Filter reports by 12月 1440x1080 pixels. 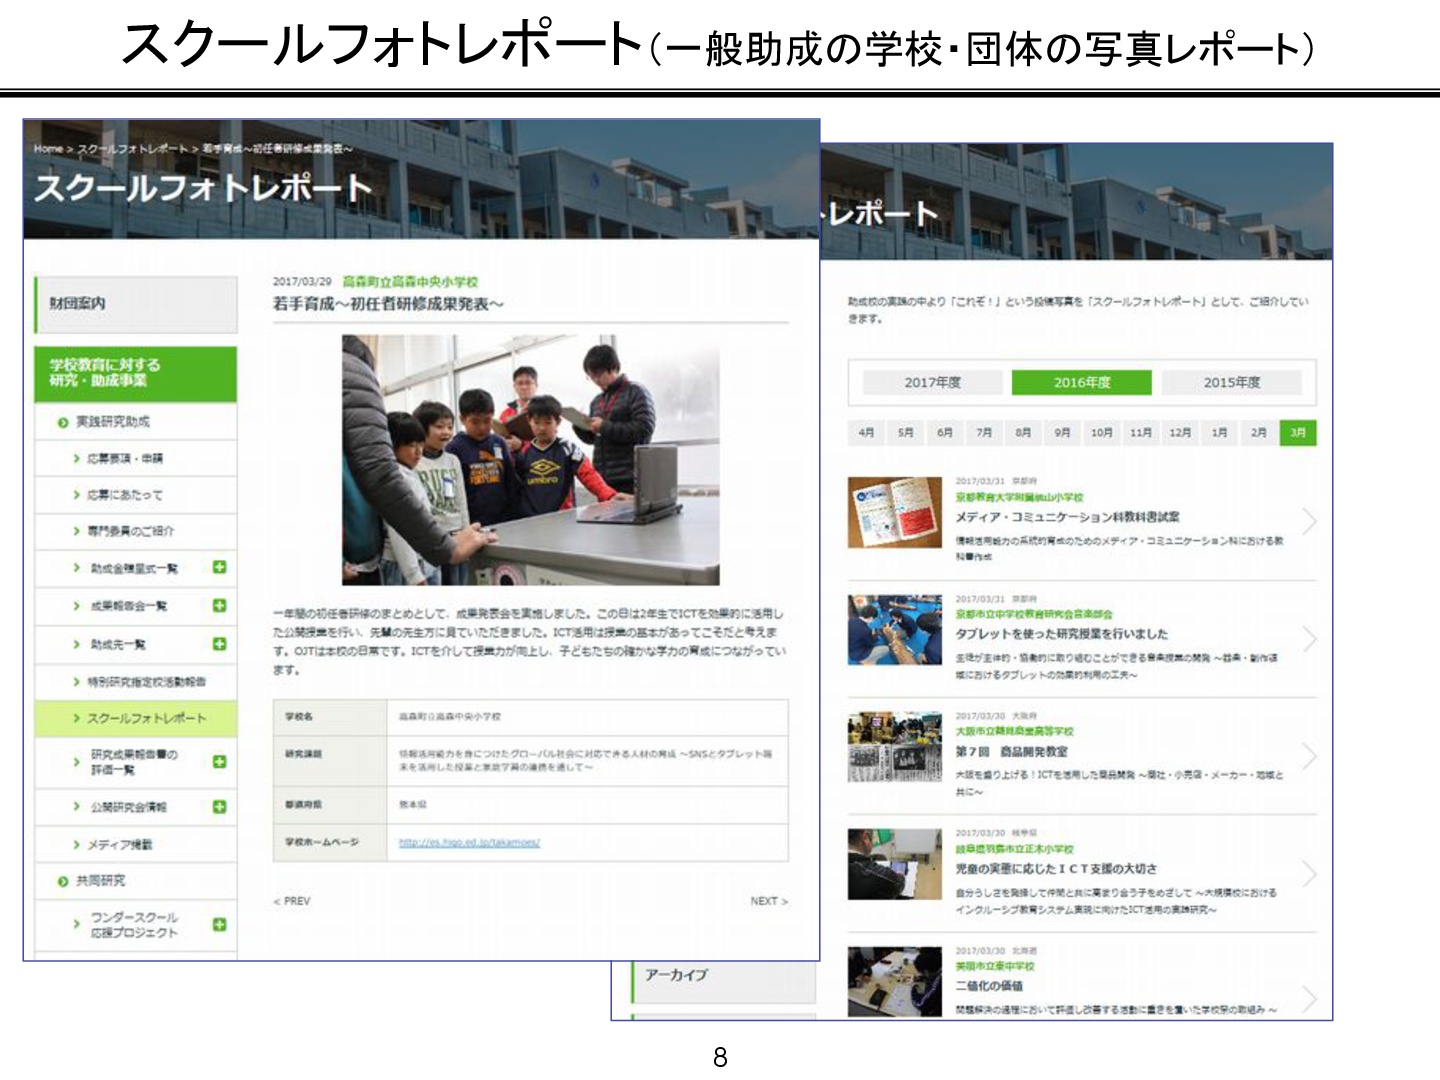pyautogui.click(x=1180, y=433)
